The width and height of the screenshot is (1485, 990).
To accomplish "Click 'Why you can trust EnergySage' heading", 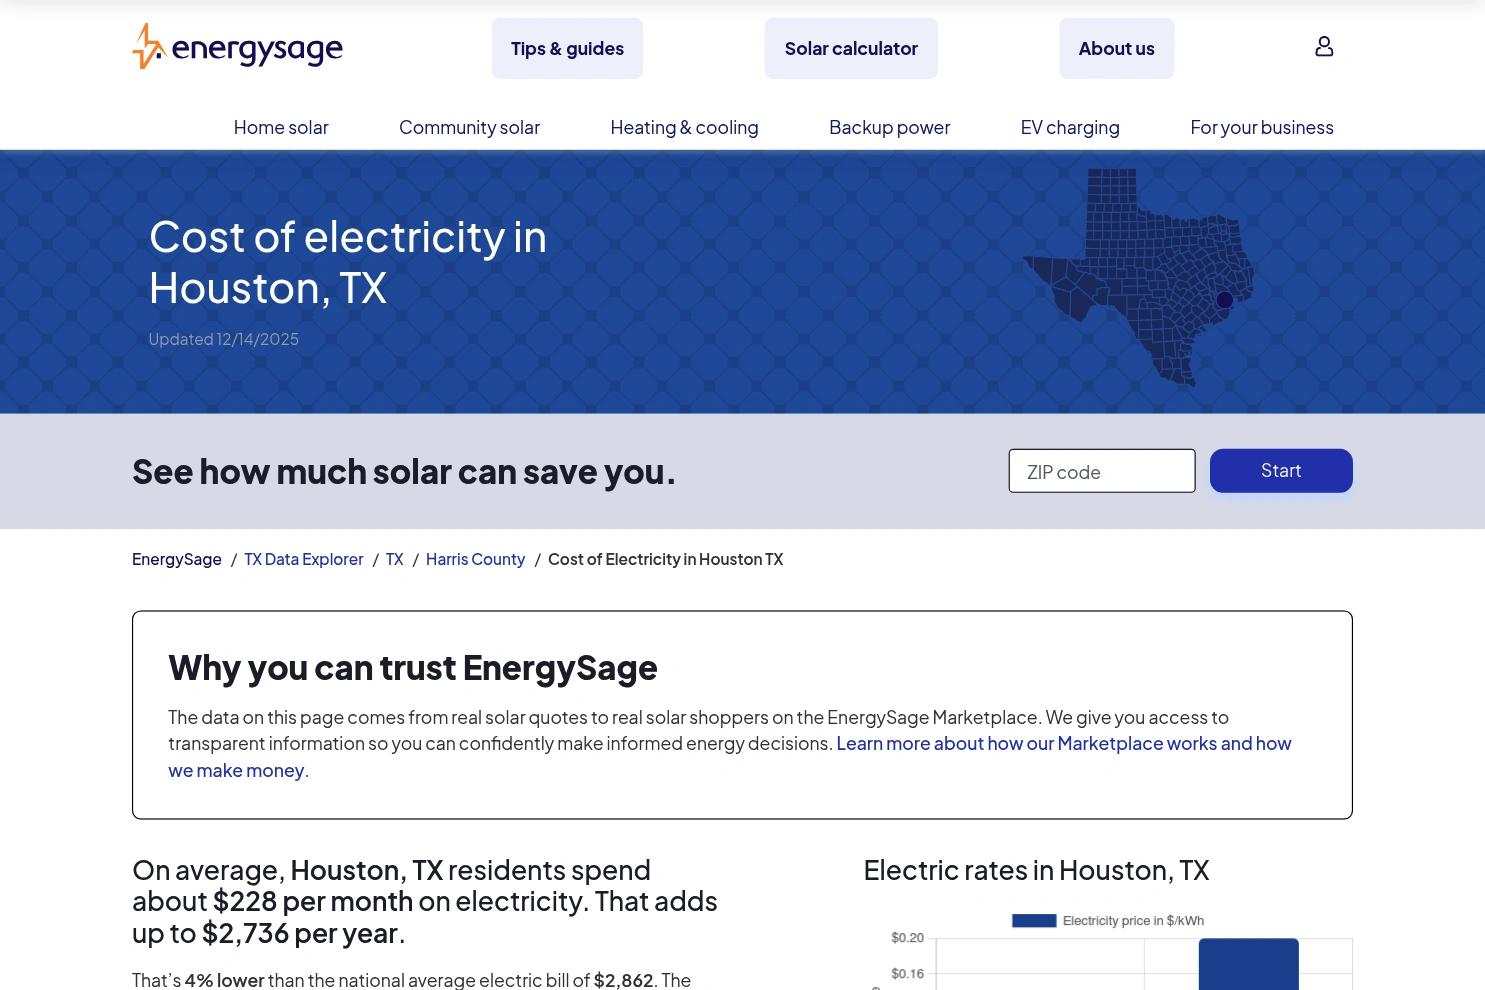I will pos(413,667).
